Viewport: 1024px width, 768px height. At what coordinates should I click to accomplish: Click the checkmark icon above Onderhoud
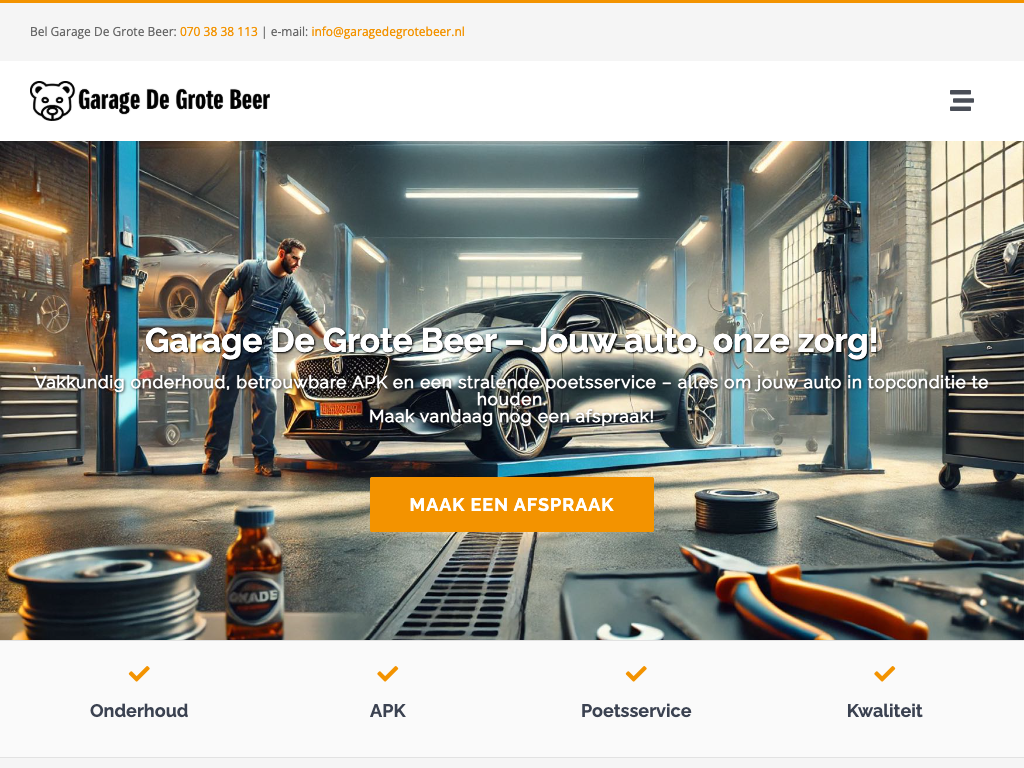139,674
